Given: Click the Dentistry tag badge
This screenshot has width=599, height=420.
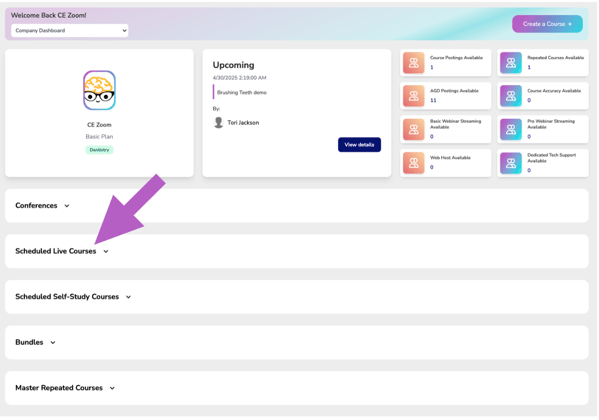Looking at the screenshot, I should coord(99,150).
